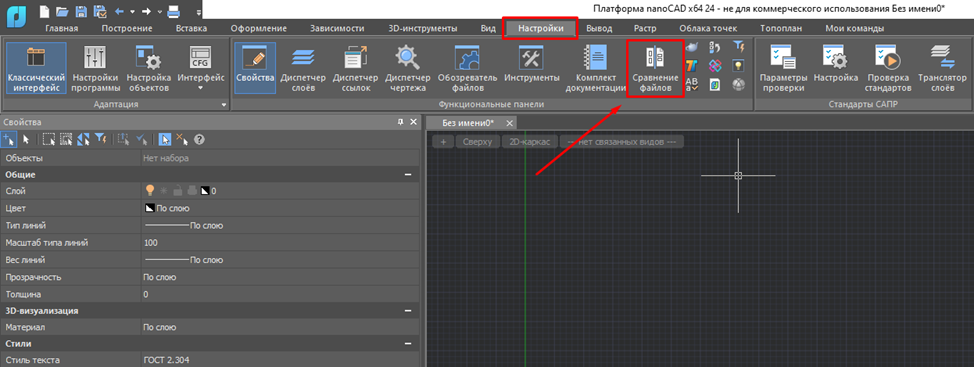
Task: Click the interlinked squares icon in ribbon
Action: (x=715, y=65)
